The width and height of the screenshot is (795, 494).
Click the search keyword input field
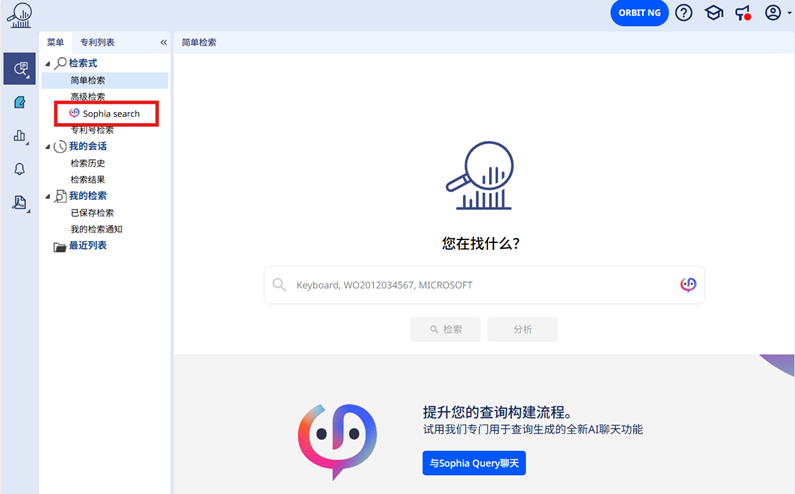[484, 285]
